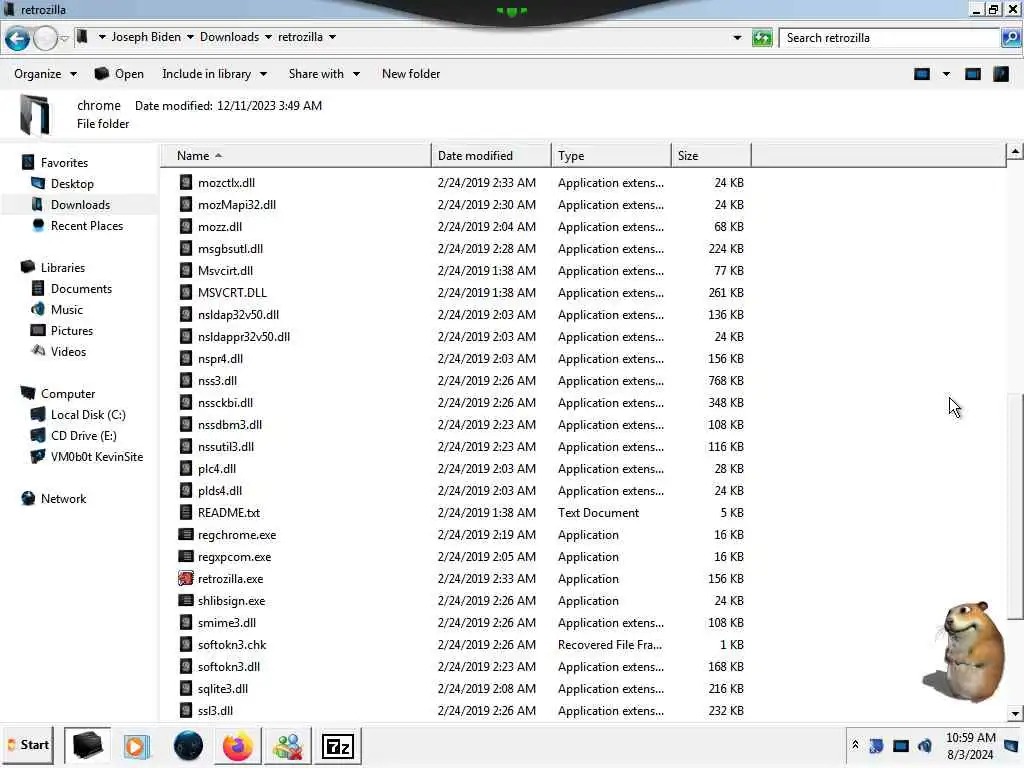Open the 7-Zip icon in taskbar
Image resolution: width=1024 pixels, height=768 pixels.
338,746
